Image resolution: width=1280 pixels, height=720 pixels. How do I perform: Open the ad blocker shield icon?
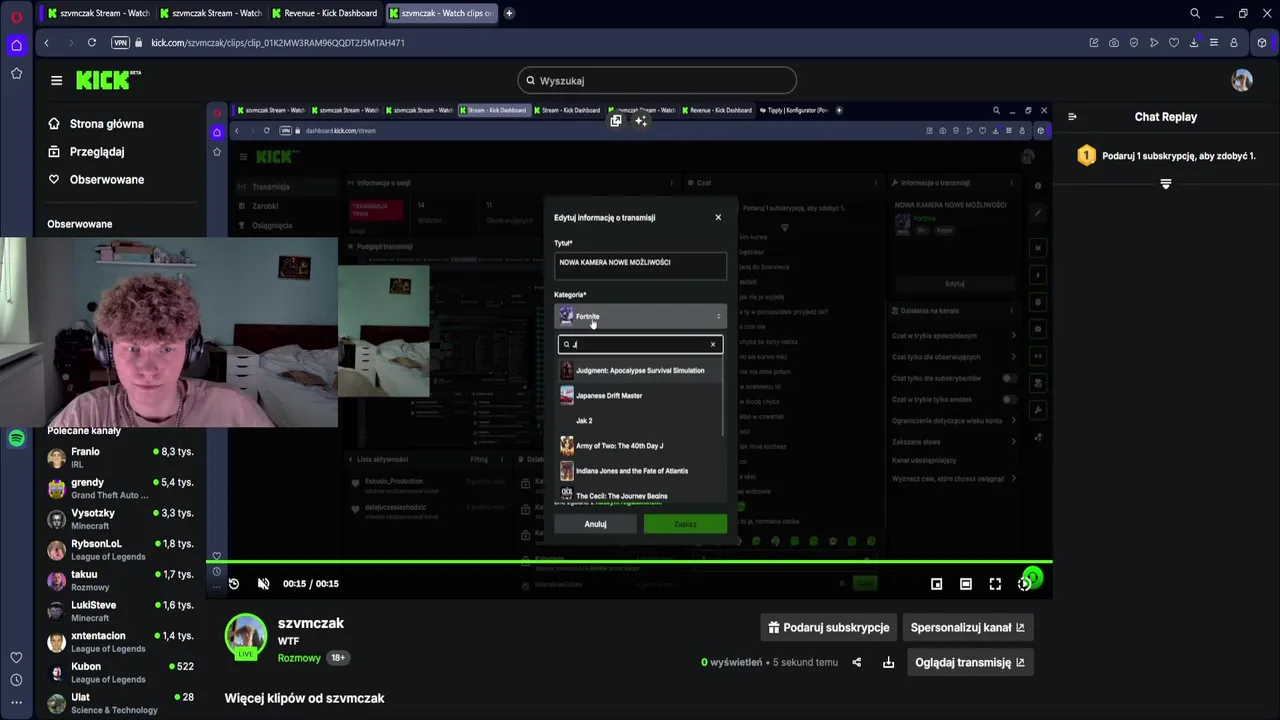pos(1134,43)
